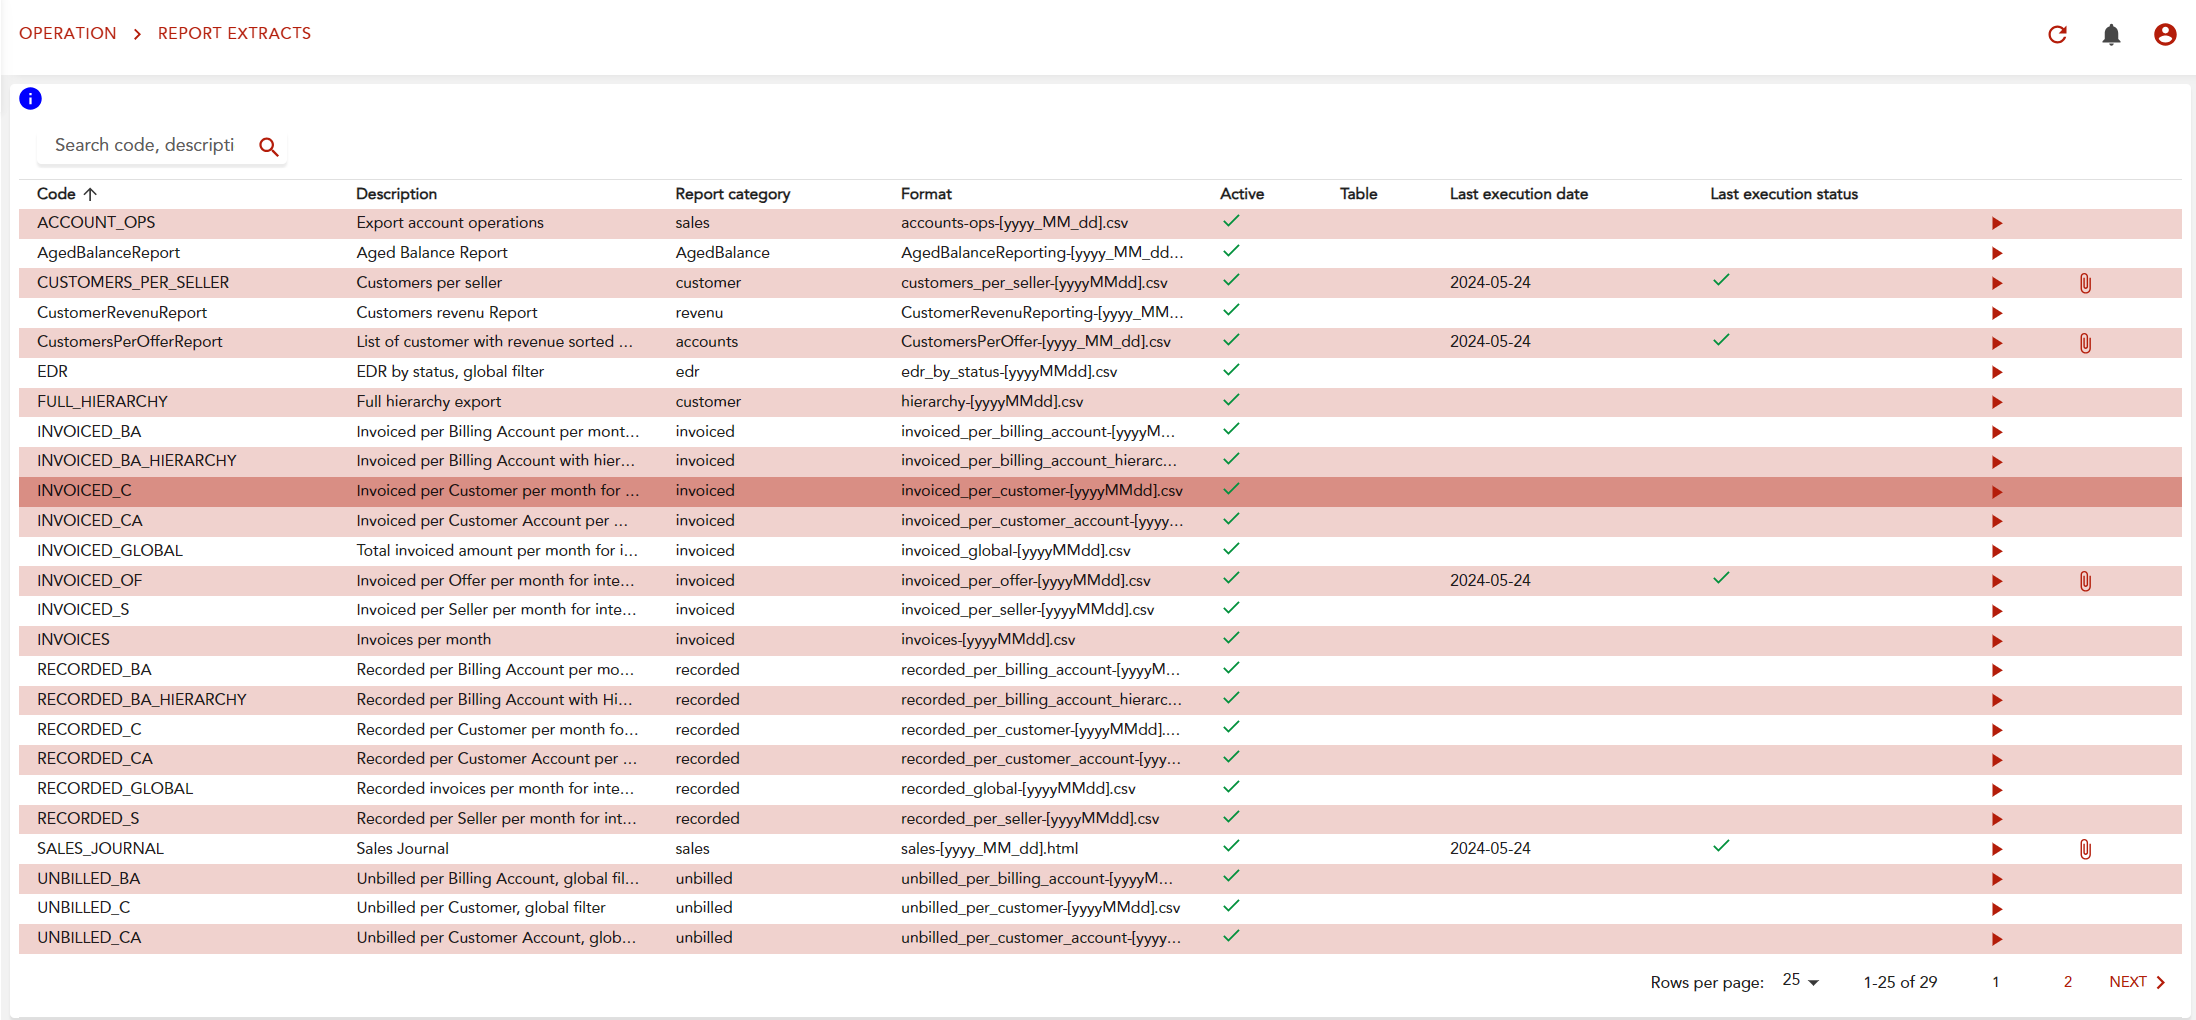Go to page 2
The image size is (2196, 1020).
point(2067,982)
